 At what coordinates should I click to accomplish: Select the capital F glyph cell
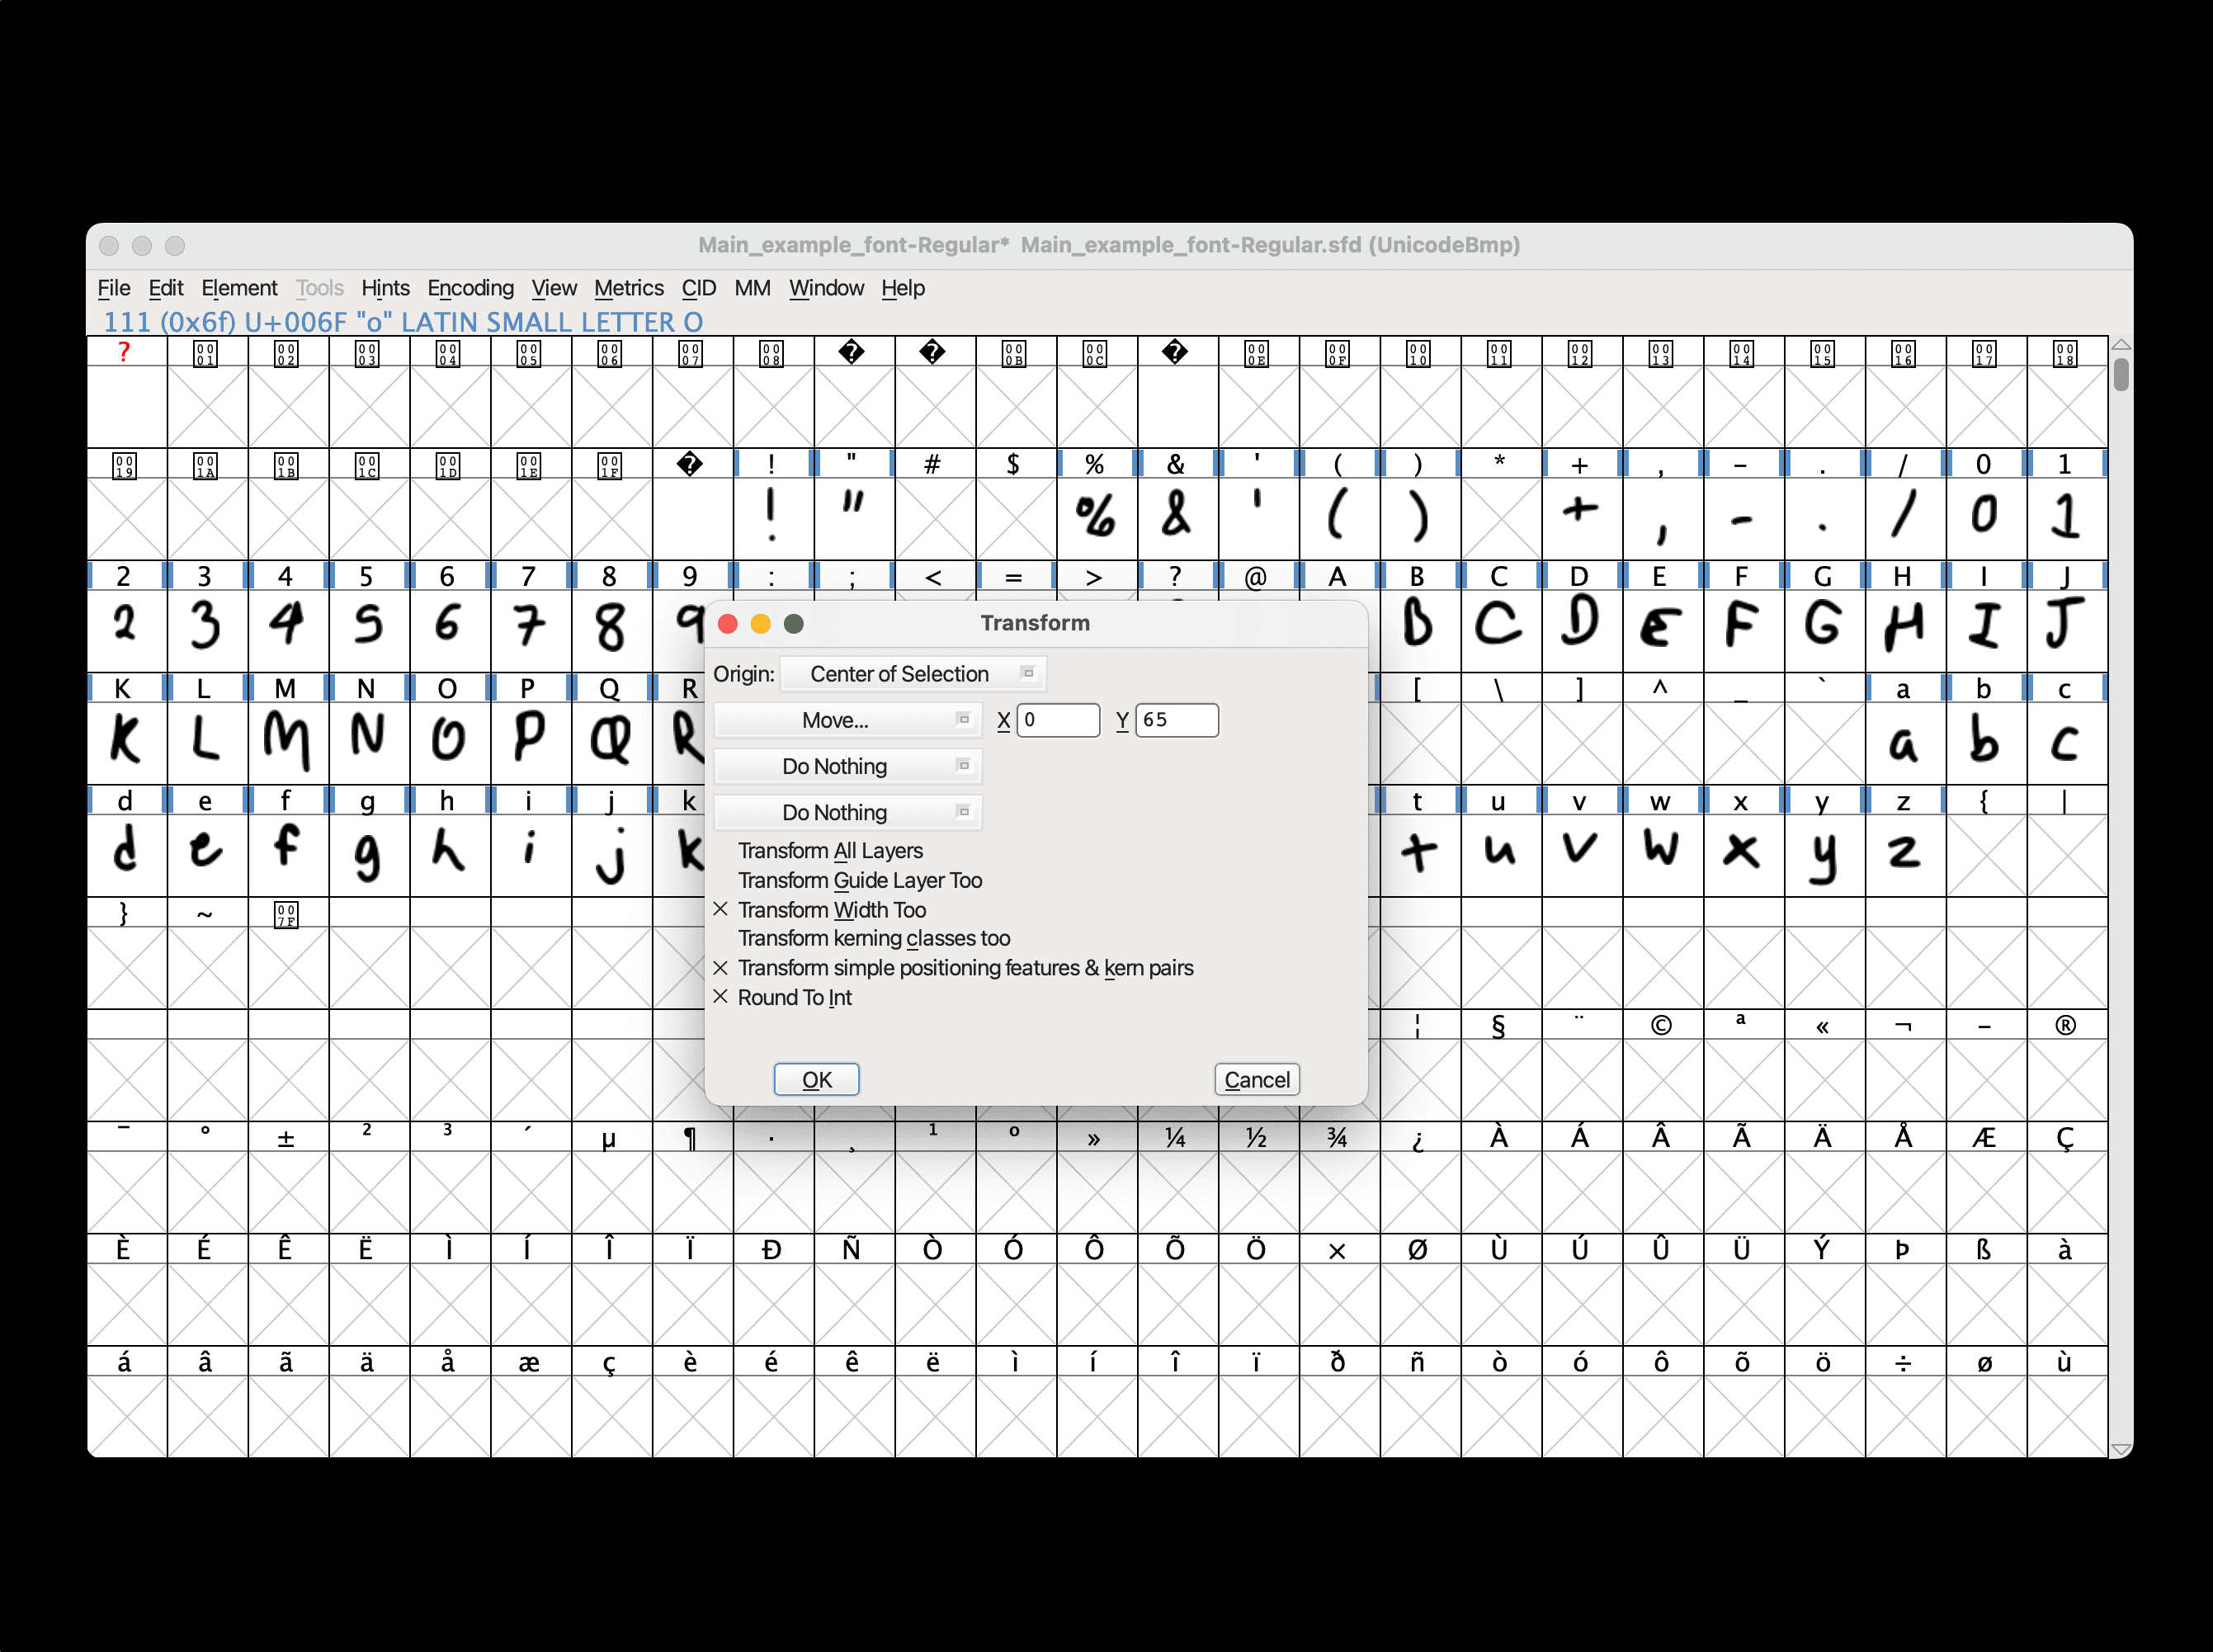coord(1744,630)
